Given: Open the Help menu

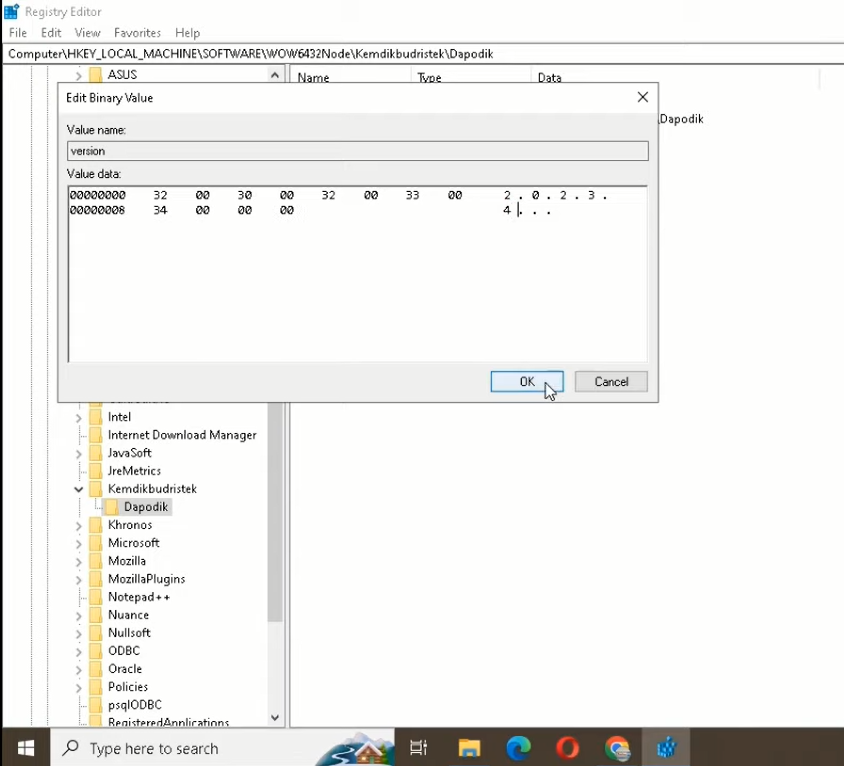Looking at the screenshot, I should [x=187, y=33].
